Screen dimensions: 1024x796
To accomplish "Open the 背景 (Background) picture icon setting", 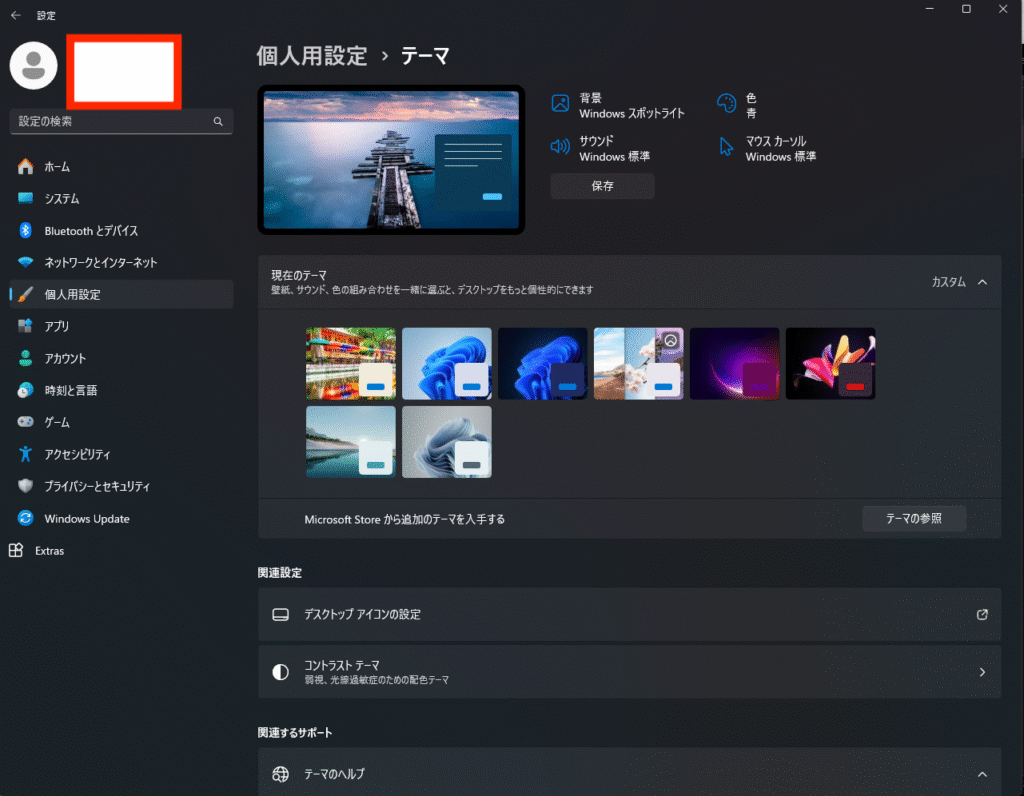I will pos(560,103).
